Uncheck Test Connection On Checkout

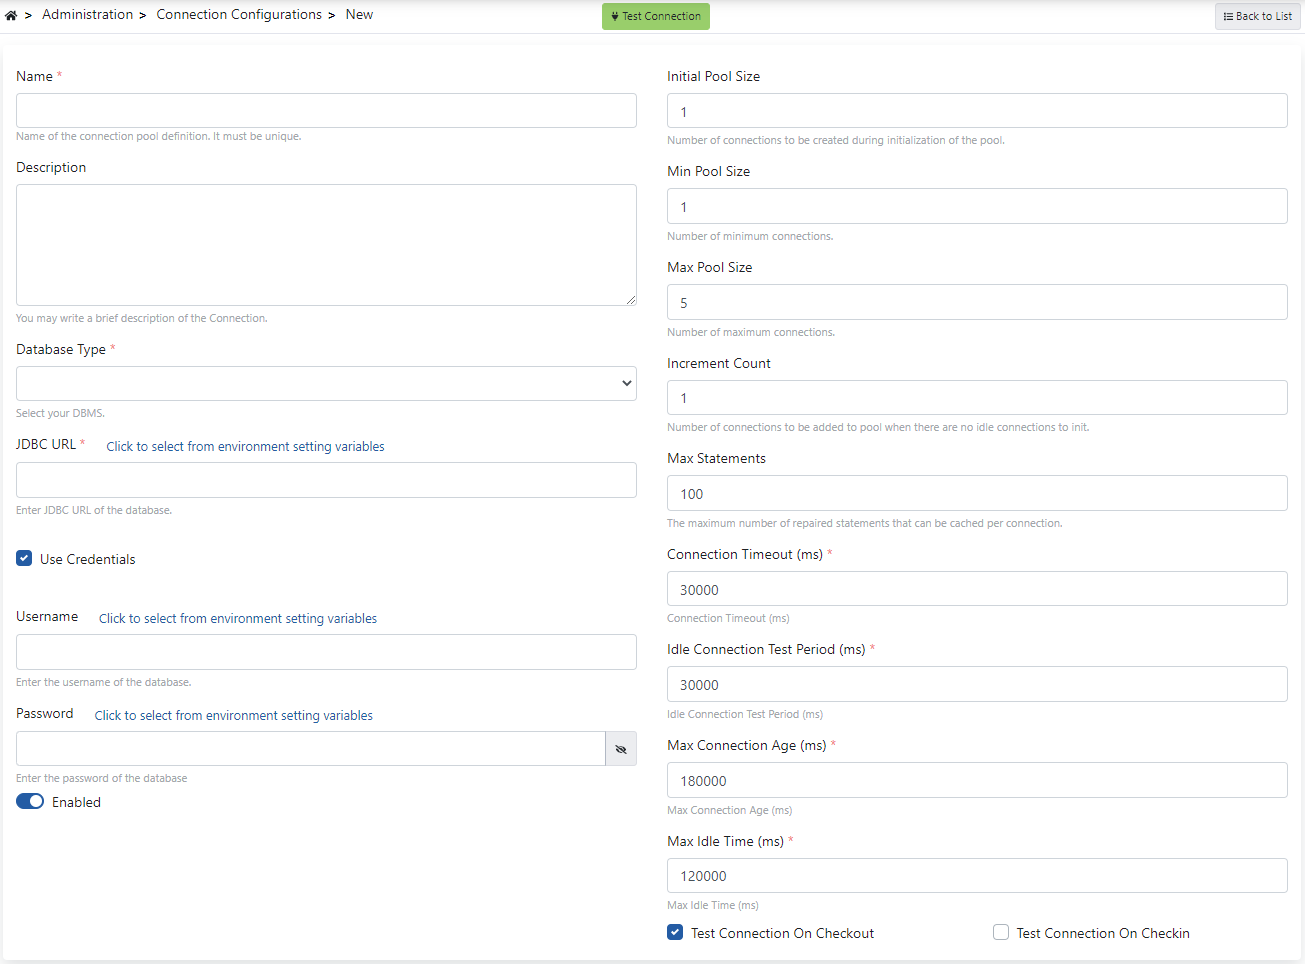click(675, 933)
